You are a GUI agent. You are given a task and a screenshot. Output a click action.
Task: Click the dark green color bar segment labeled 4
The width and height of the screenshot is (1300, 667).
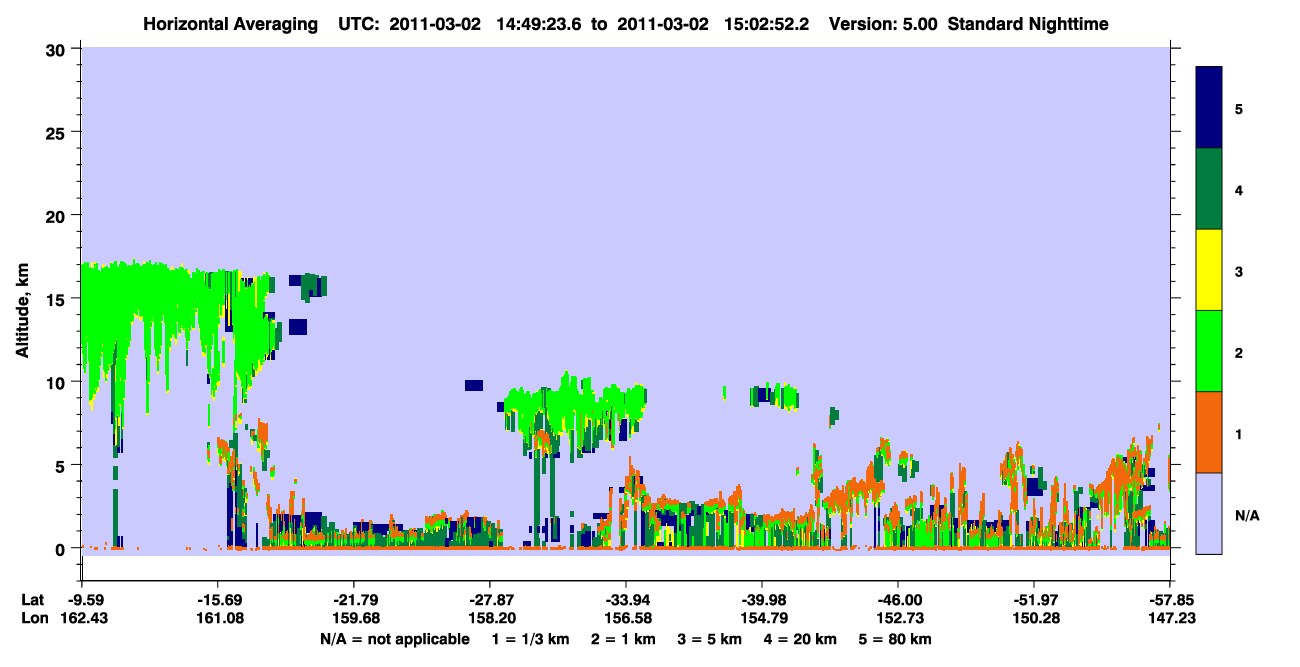1209,189
